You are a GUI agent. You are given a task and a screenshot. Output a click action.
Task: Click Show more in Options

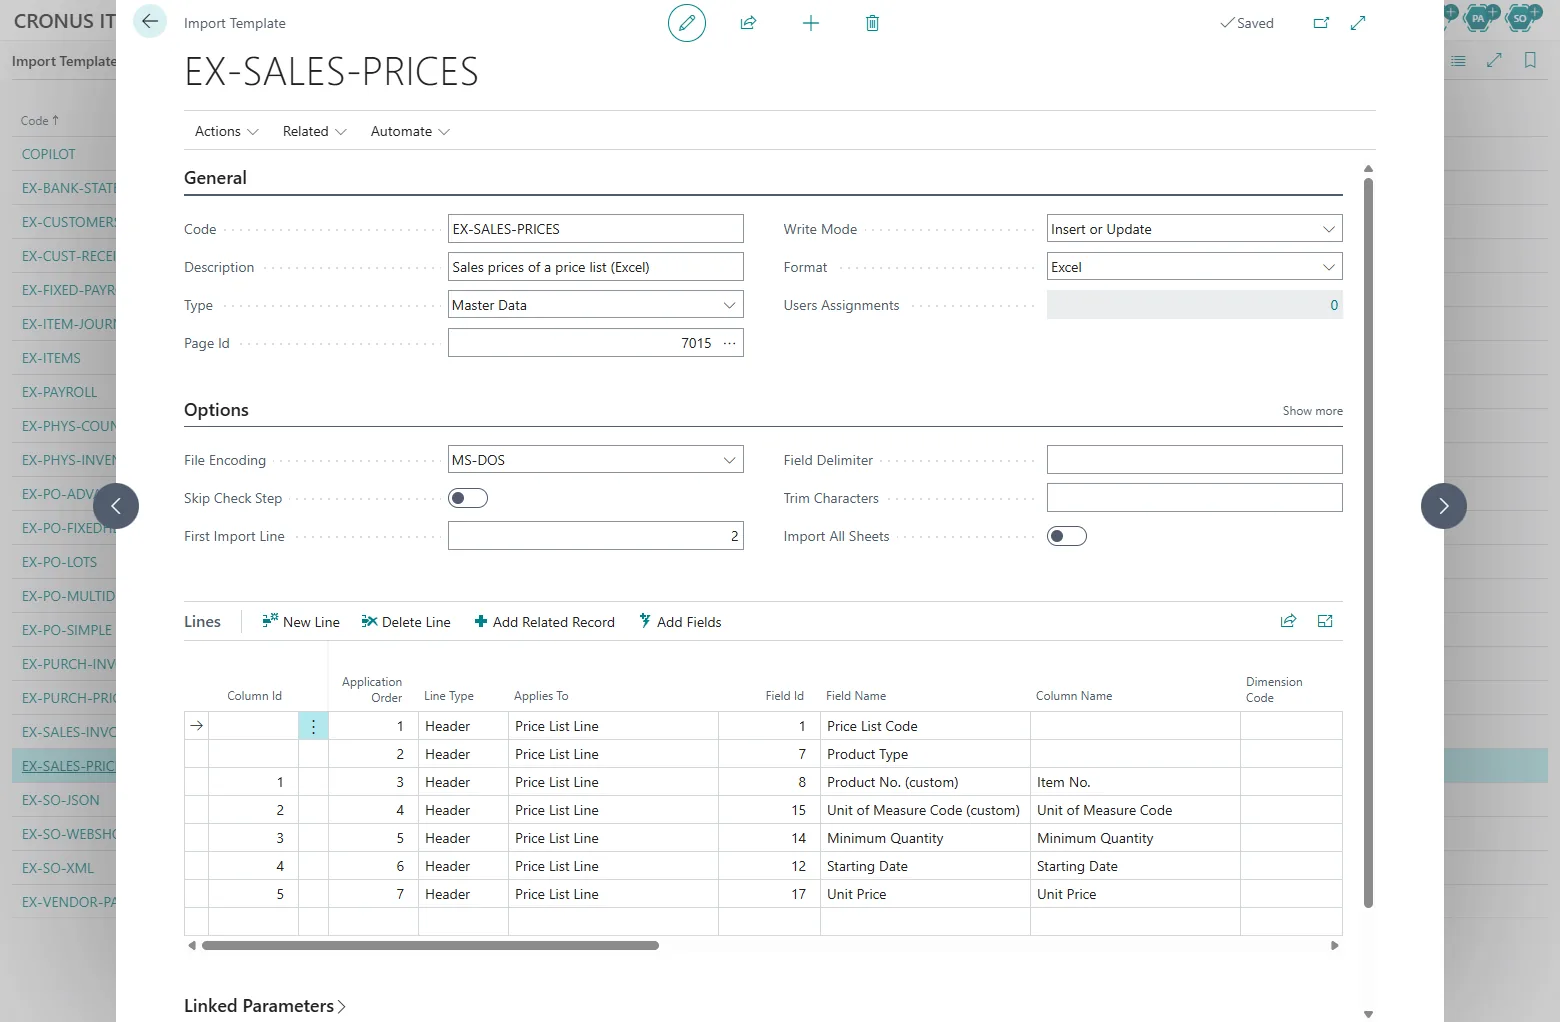1312,411
